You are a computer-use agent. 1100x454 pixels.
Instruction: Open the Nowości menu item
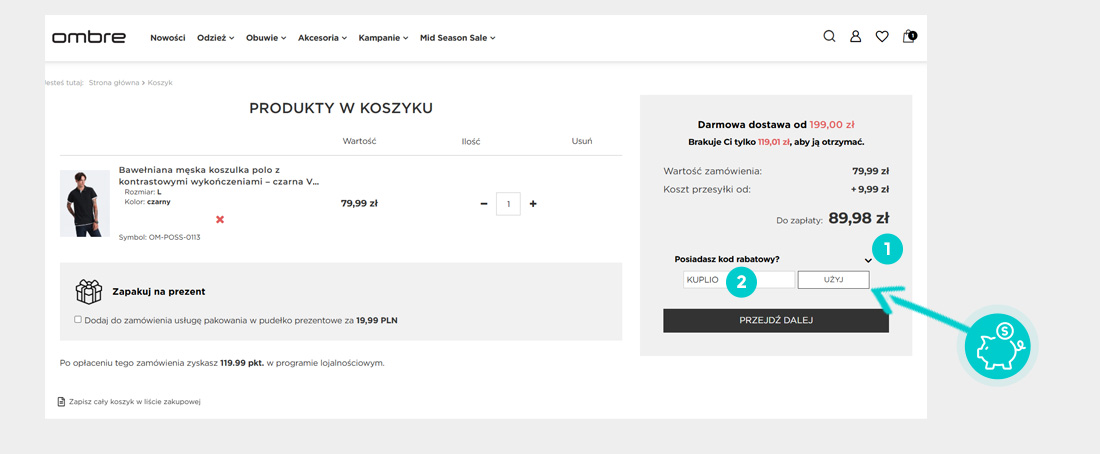coord(167,38)
